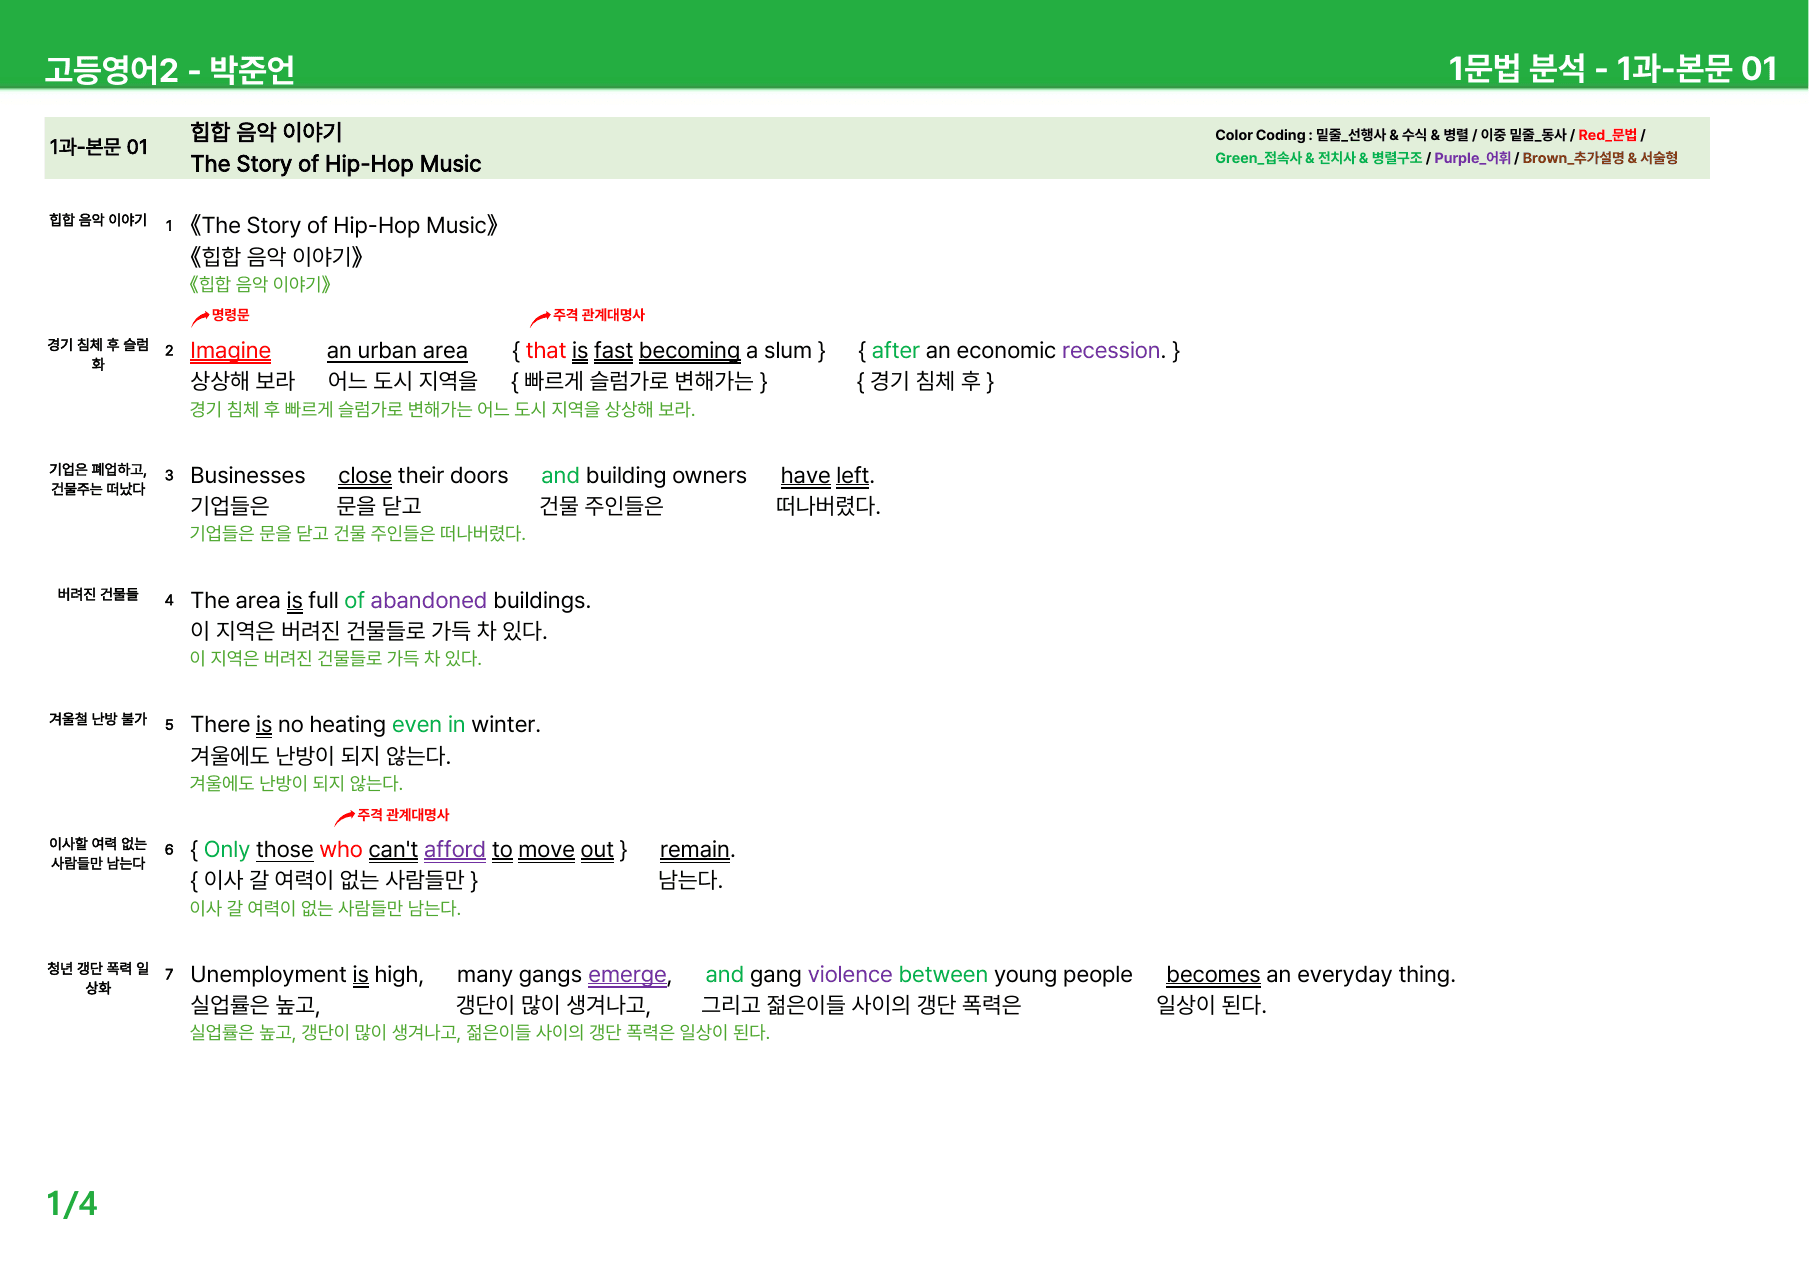Click the underlined verb 'becomes'
Screen dimensions: 1809x1279
1213,975
